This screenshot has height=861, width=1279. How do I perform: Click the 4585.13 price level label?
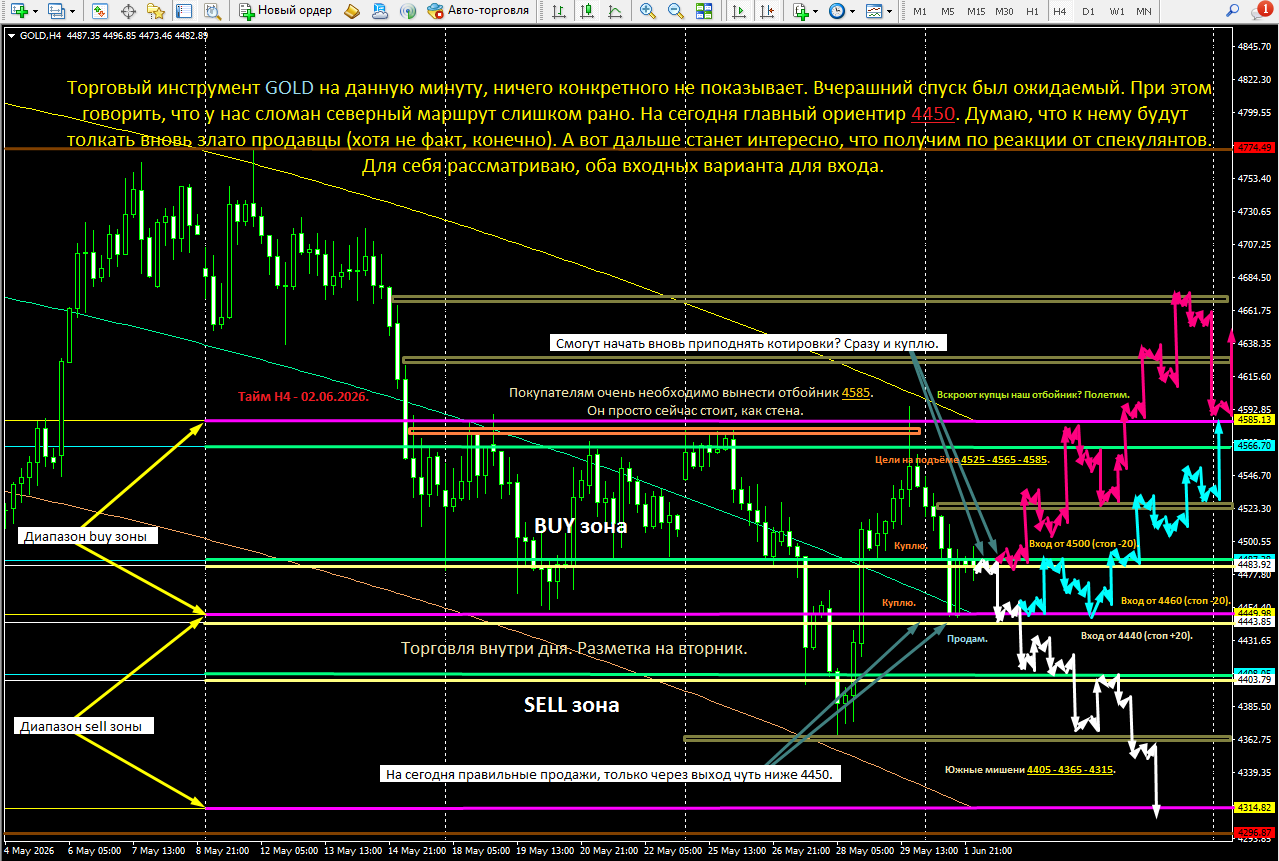tap(1253, 421)
